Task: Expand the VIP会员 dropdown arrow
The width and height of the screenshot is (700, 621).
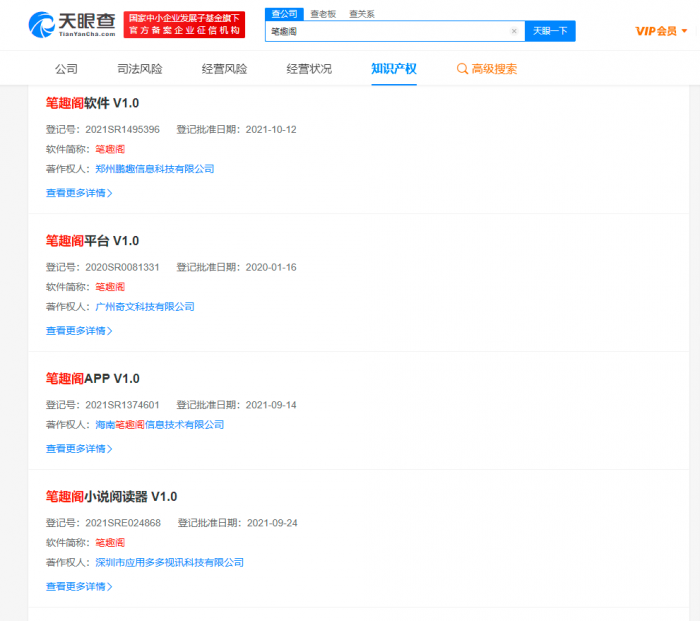Action: click(684, 31)
